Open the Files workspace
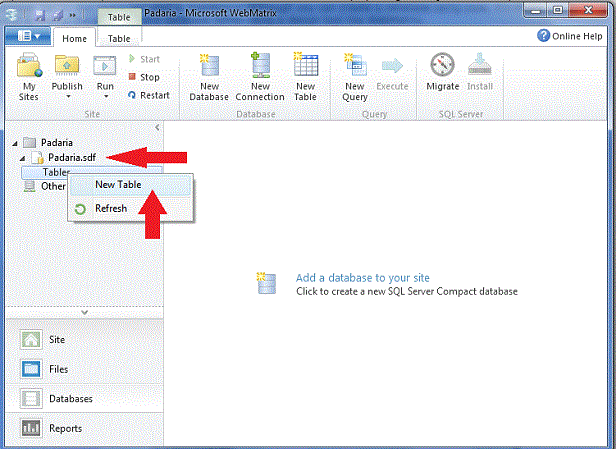Screen dimensions: 616x449 point(84,369)
